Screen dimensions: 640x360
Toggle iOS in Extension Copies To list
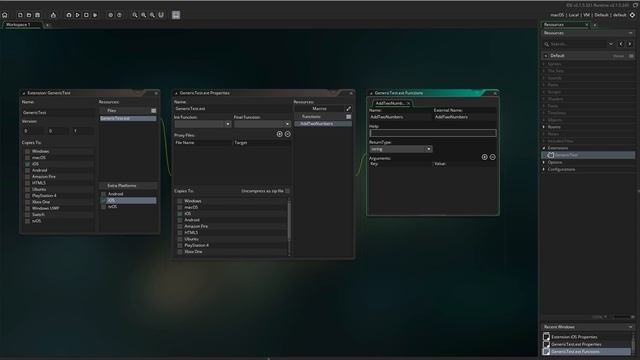point(28,164)
